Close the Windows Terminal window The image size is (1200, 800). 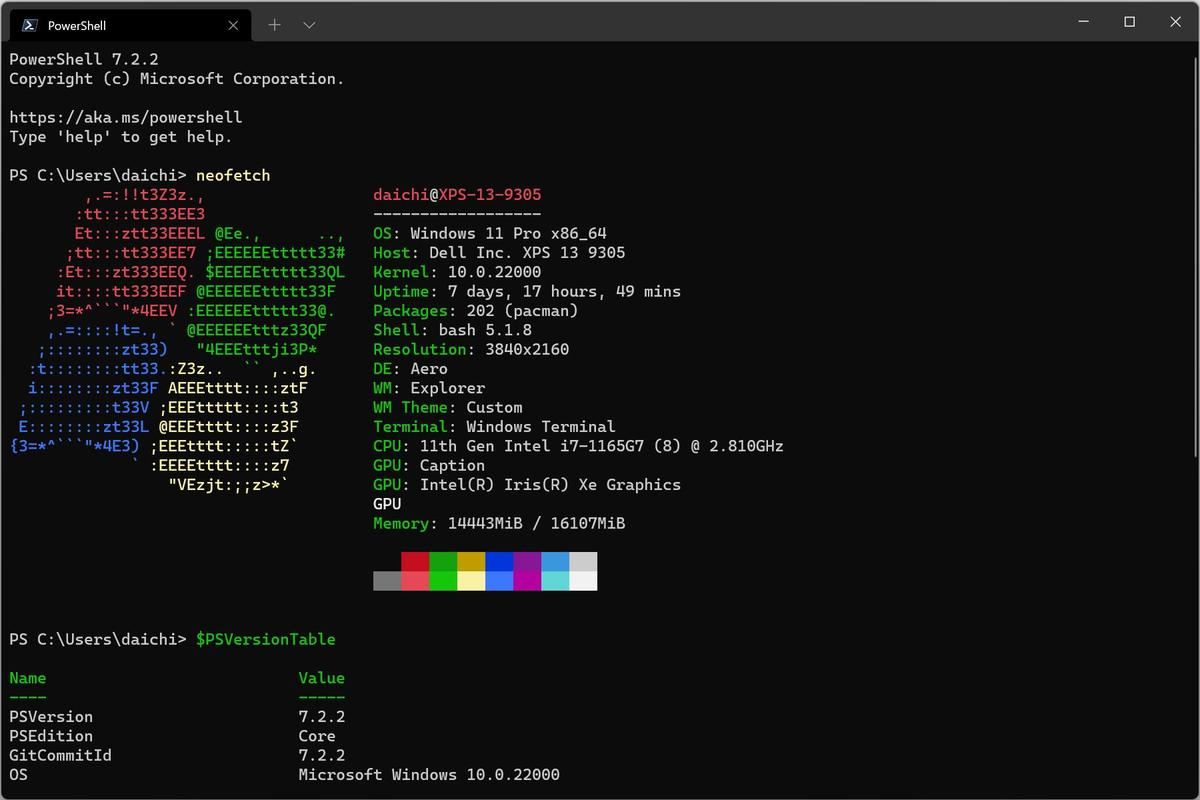pyautogui.click(x=1174, y=22)
